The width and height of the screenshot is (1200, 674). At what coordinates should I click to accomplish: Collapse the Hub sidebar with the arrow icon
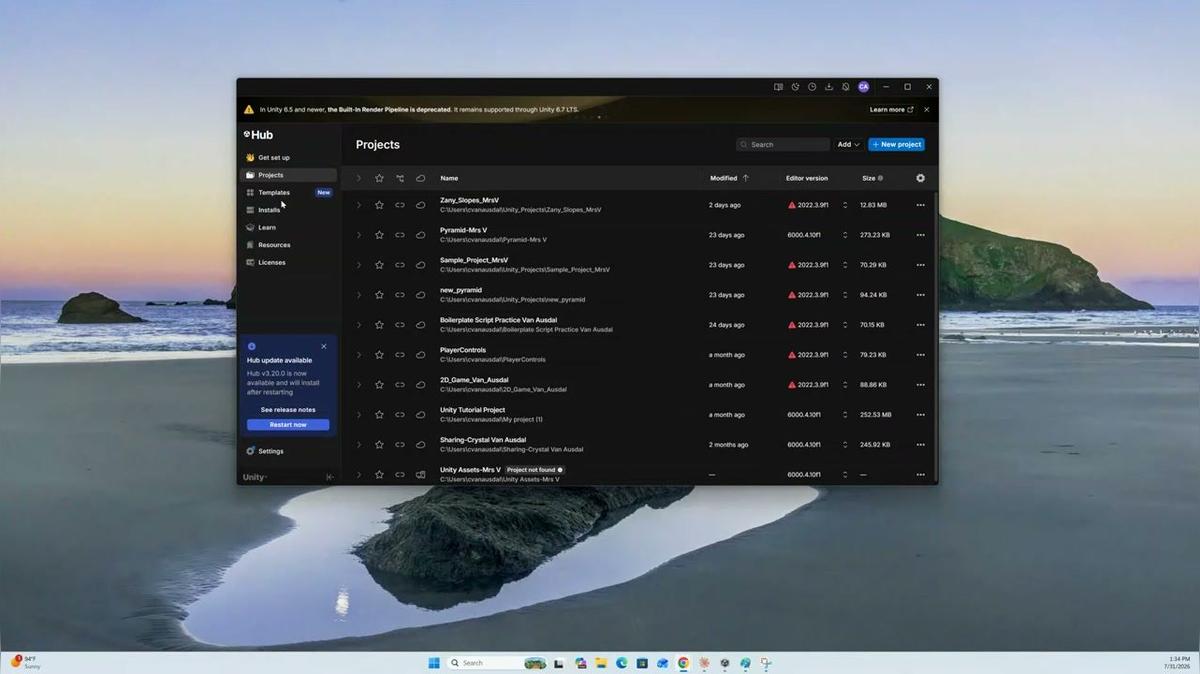click(330, 477)
